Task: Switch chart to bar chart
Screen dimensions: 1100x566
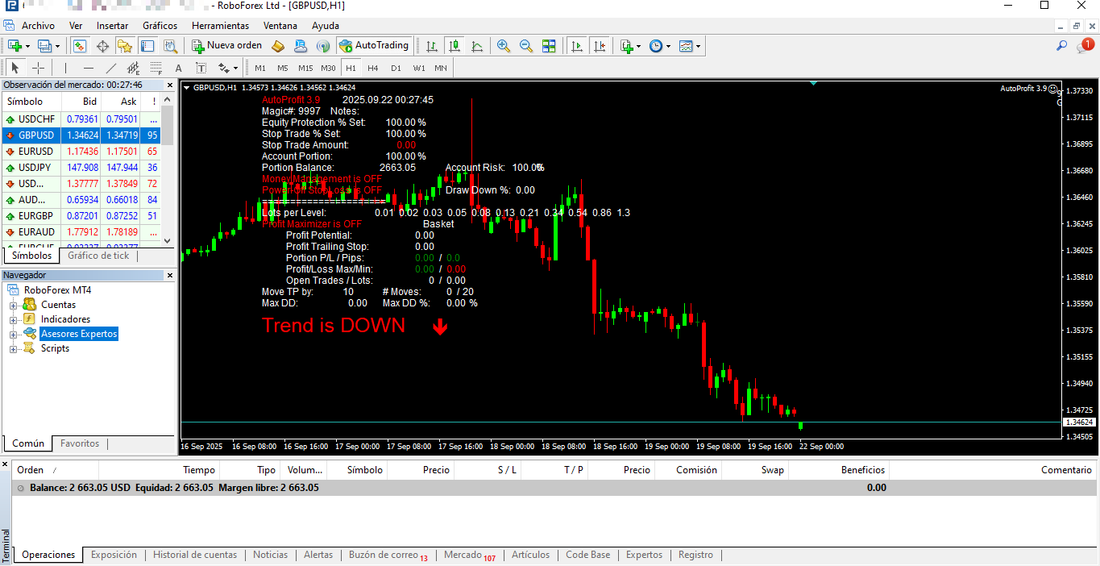Action: click(x=432, y=46)
